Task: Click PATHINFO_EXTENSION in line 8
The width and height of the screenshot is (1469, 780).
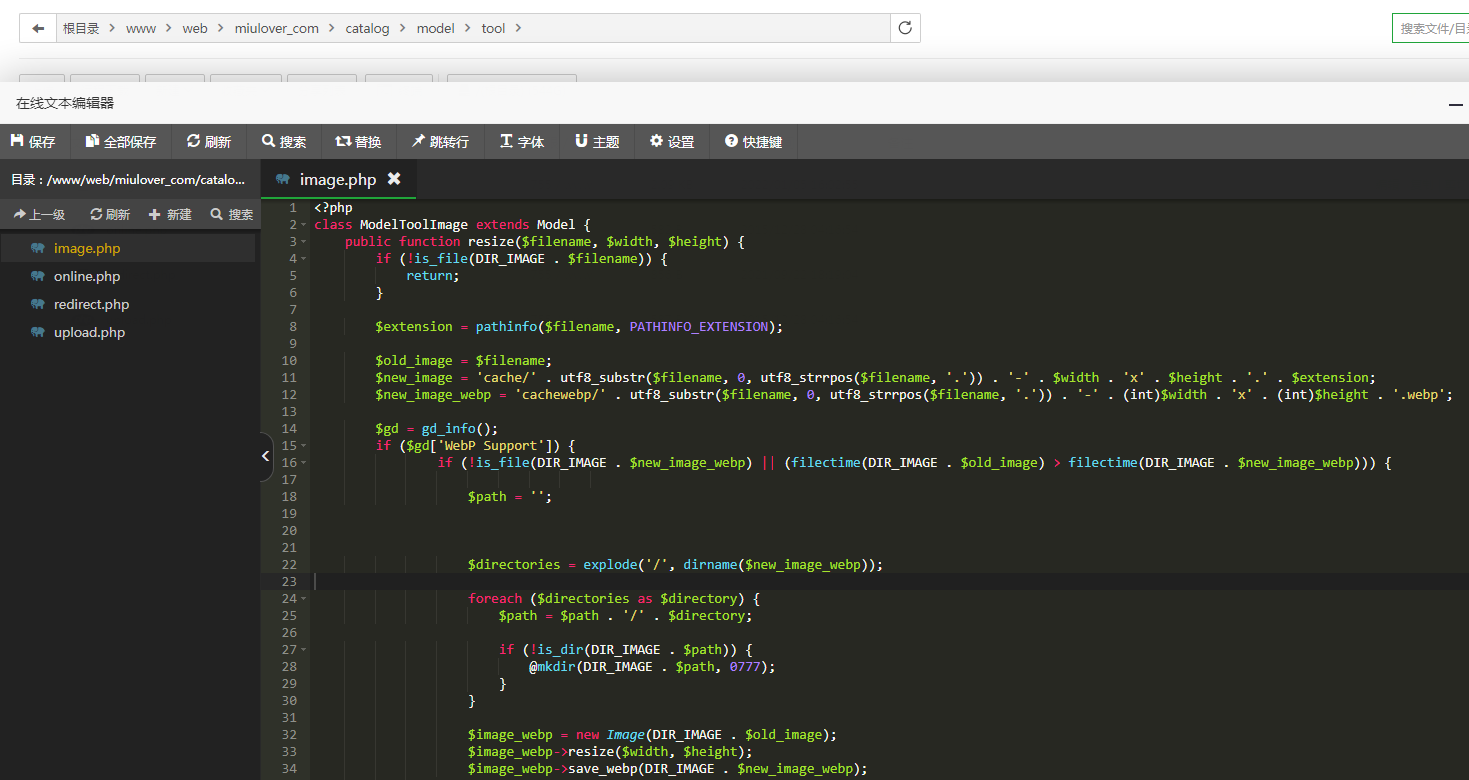Action: pyautogui.click(x=699, y=327)
